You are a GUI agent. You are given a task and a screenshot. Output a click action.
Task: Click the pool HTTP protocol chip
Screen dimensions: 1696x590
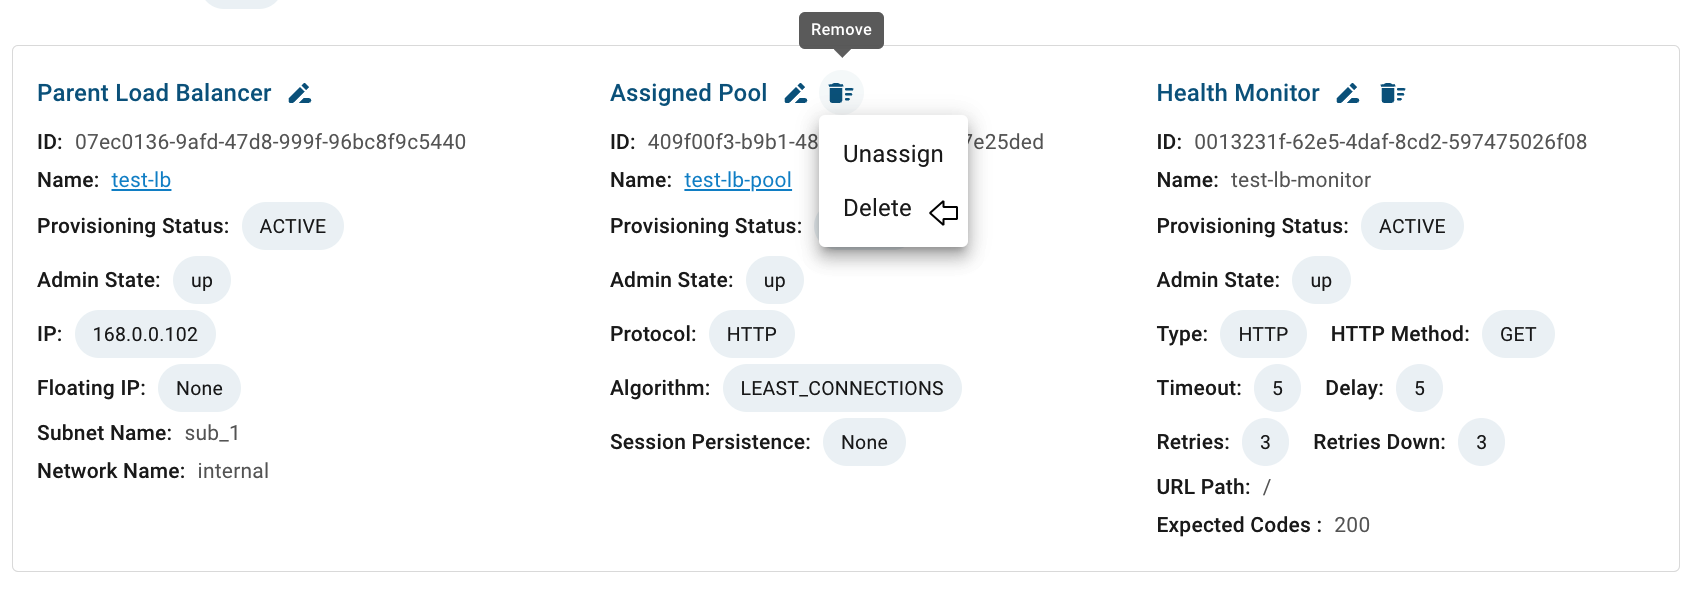click(x=752, y=334)
